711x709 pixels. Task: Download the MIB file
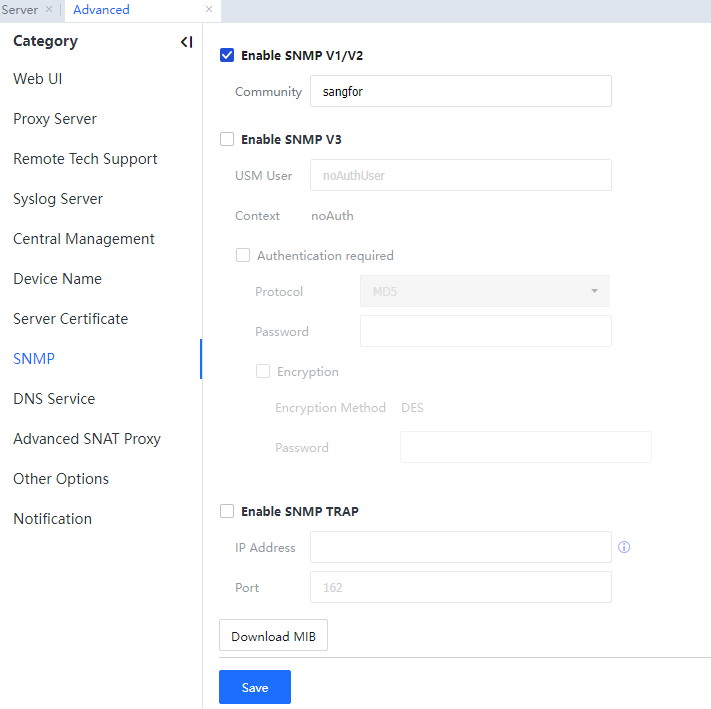pyautogui.click(x=273, y=637)
